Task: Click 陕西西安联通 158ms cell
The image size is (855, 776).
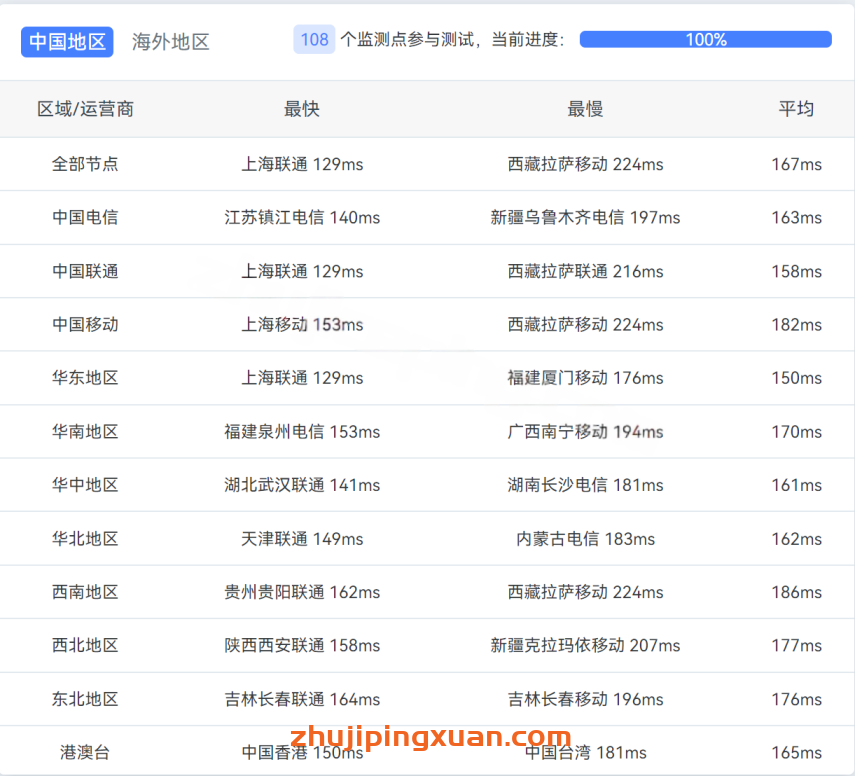Action: tap(302, 646)
